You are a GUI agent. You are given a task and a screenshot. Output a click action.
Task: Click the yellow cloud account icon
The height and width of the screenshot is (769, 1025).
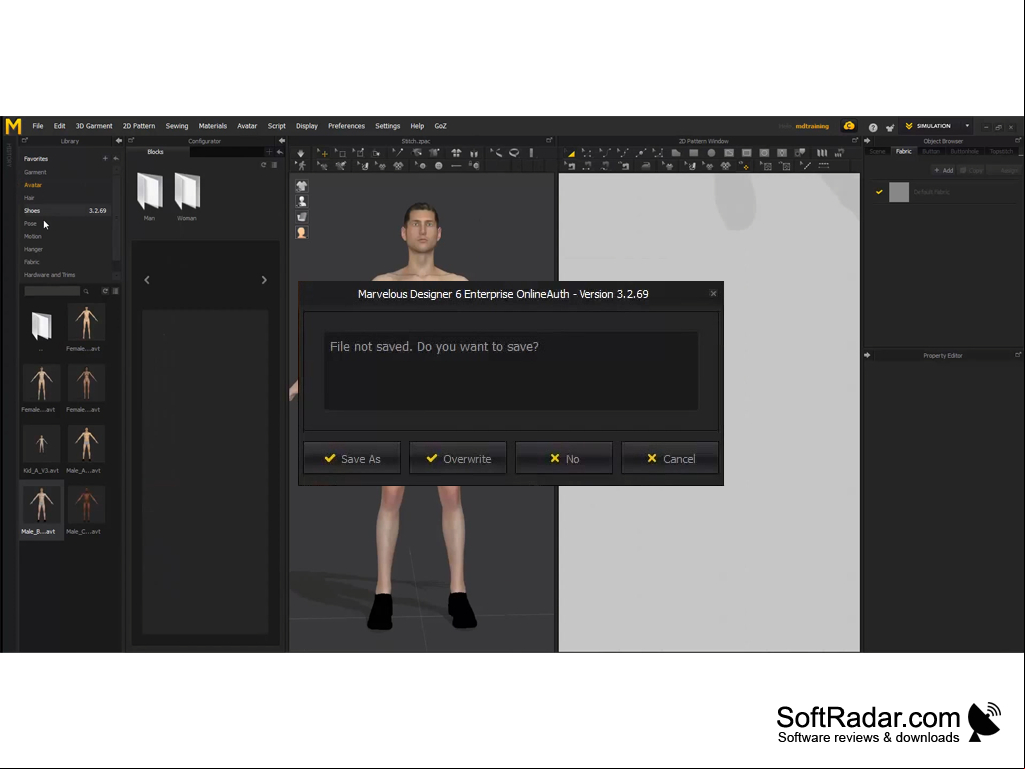[849, 126]
